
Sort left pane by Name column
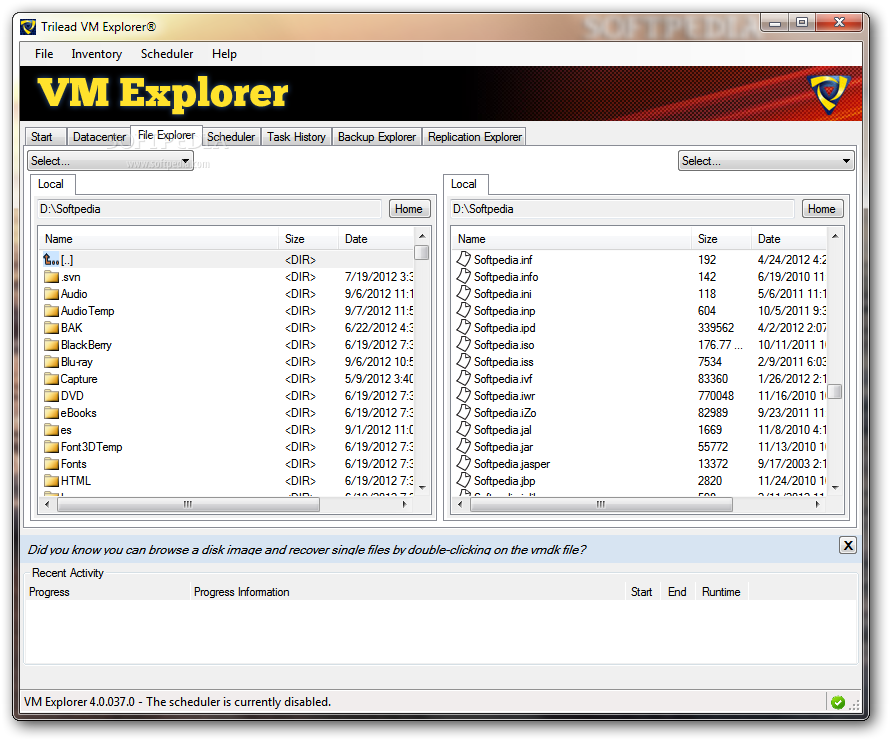click(x=160, y=239)
